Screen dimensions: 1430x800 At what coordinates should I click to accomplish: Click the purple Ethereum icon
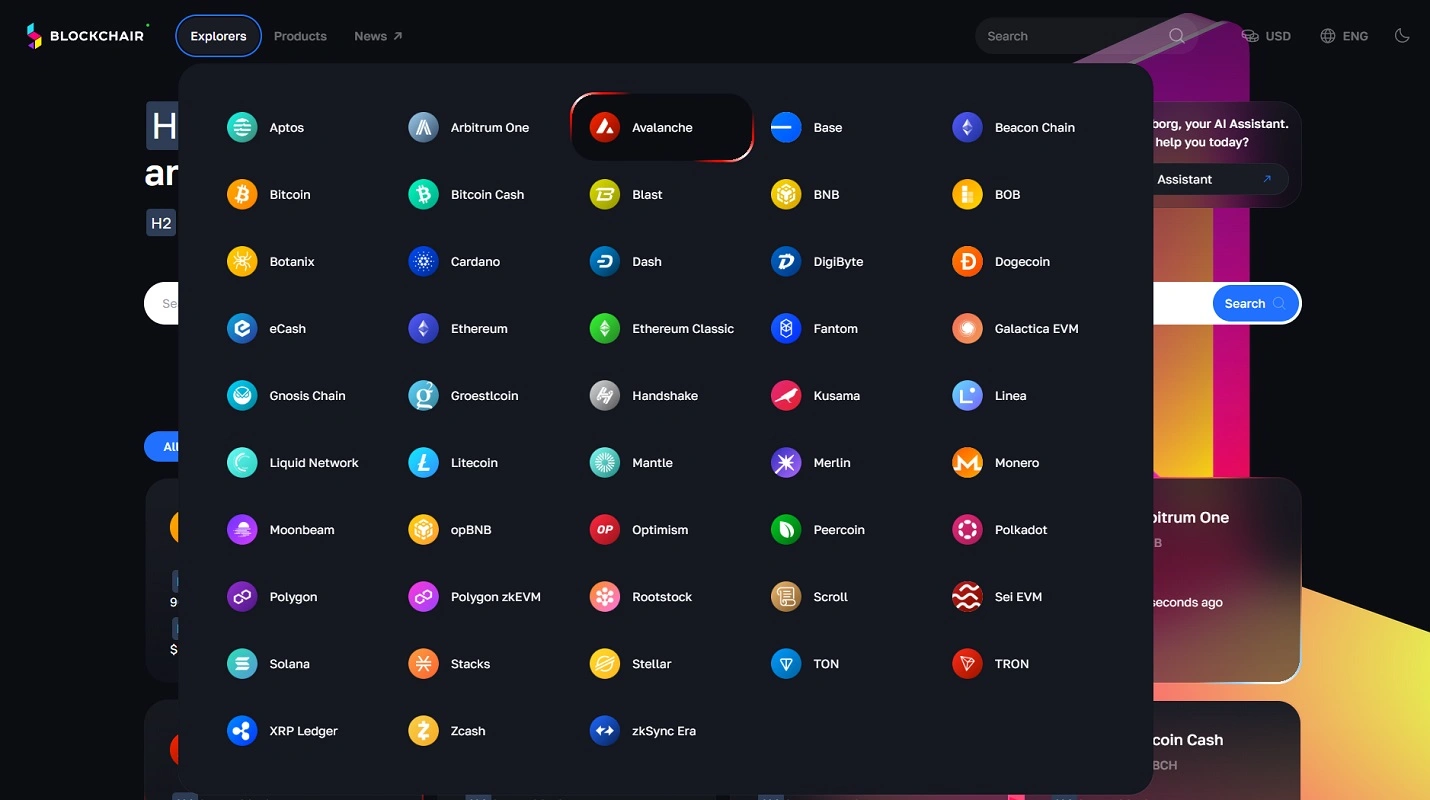pyautogui.click(x=423, y=328)
